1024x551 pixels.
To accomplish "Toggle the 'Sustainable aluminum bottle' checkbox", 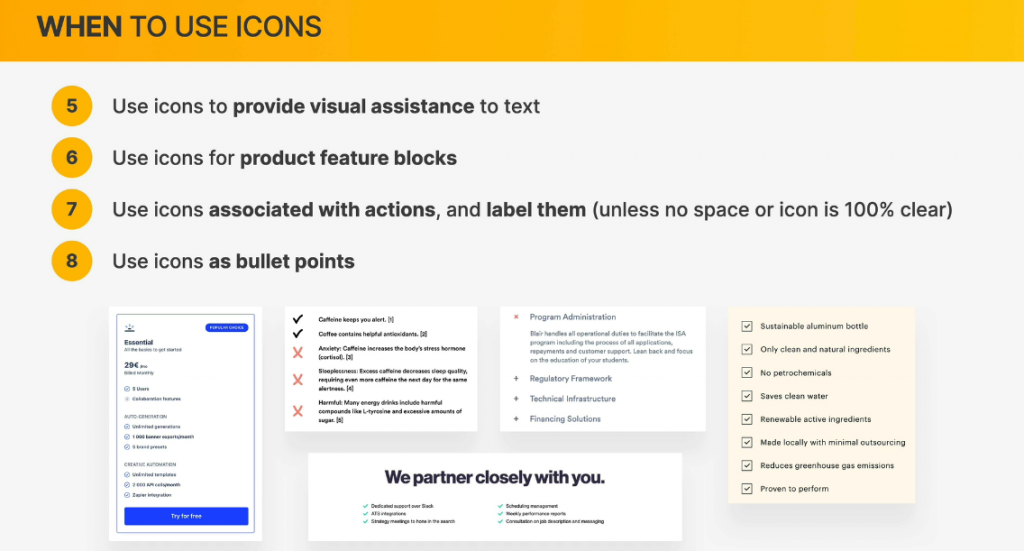I will [x=746, y=326].
